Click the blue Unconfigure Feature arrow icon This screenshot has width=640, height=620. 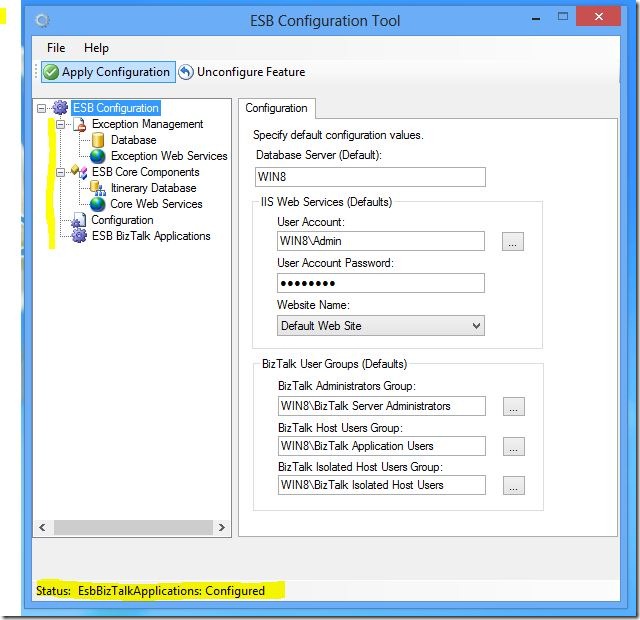tap(186, 72)
